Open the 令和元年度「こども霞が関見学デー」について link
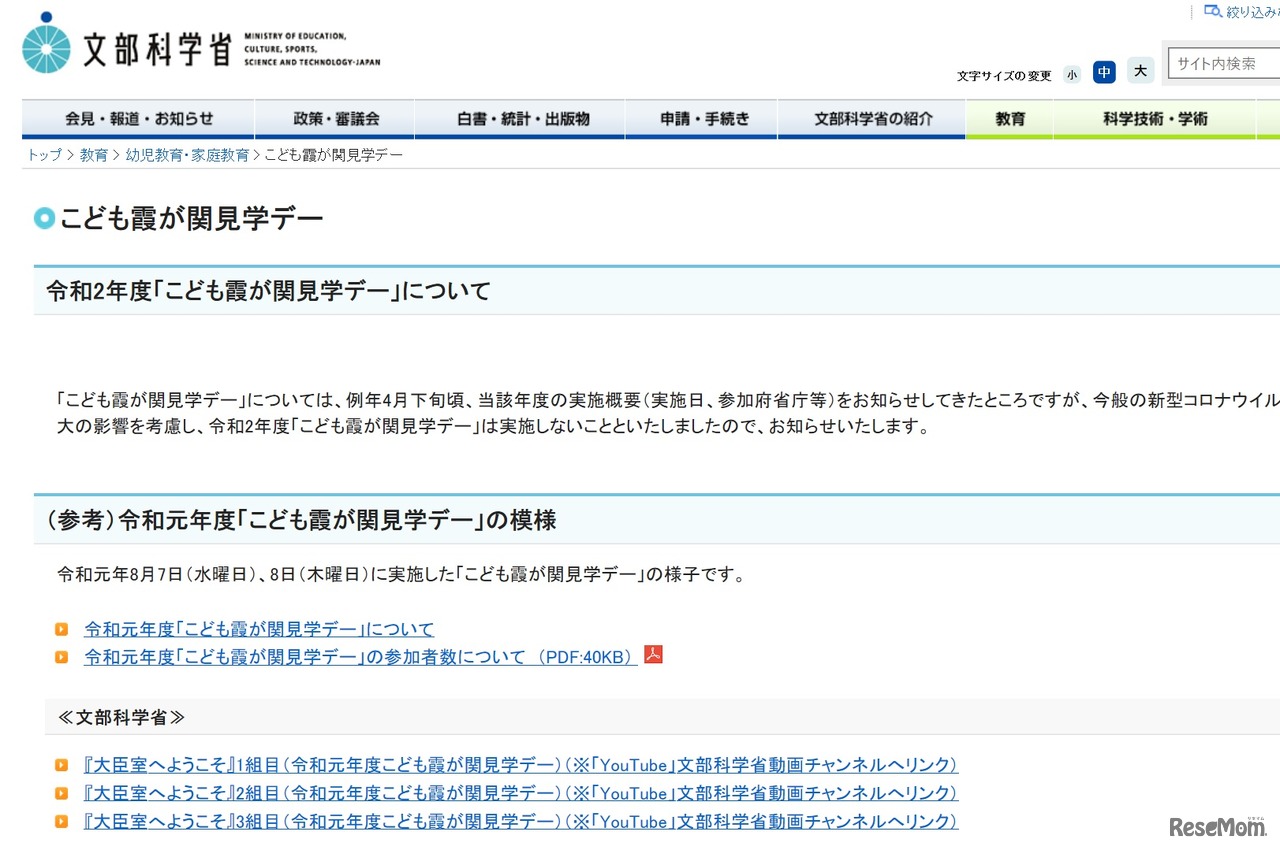The image size is (1280, 850). pos(256,629)
